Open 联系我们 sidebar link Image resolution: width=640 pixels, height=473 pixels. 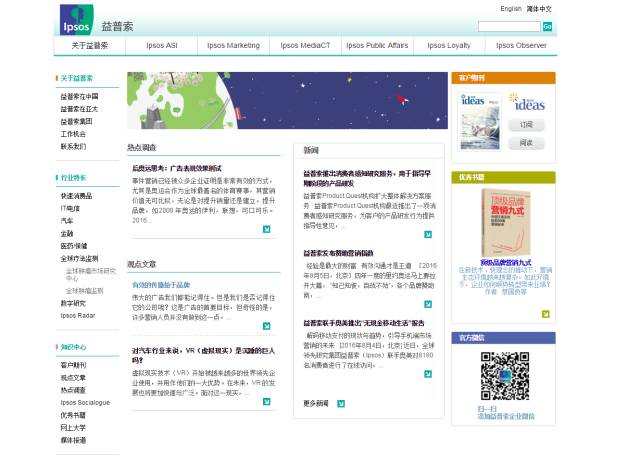point(73,146)
